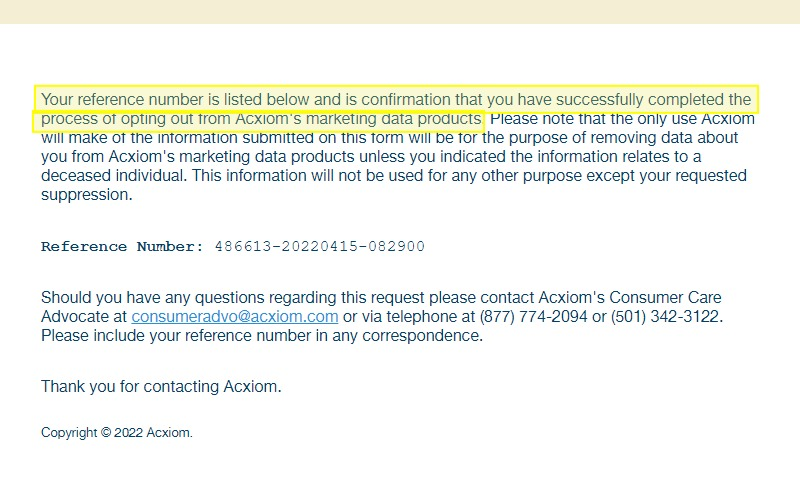
Task: Click the phone number (877) 774-2094
Action: 533,317
